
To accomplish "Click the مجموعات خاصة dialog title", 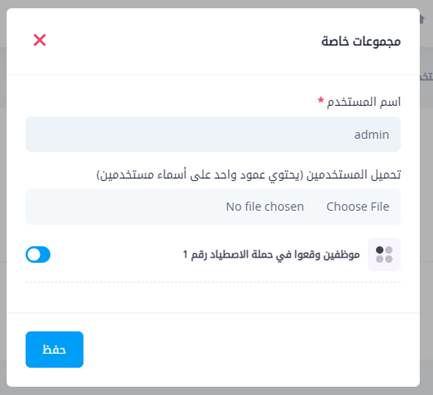I will 361,41.
